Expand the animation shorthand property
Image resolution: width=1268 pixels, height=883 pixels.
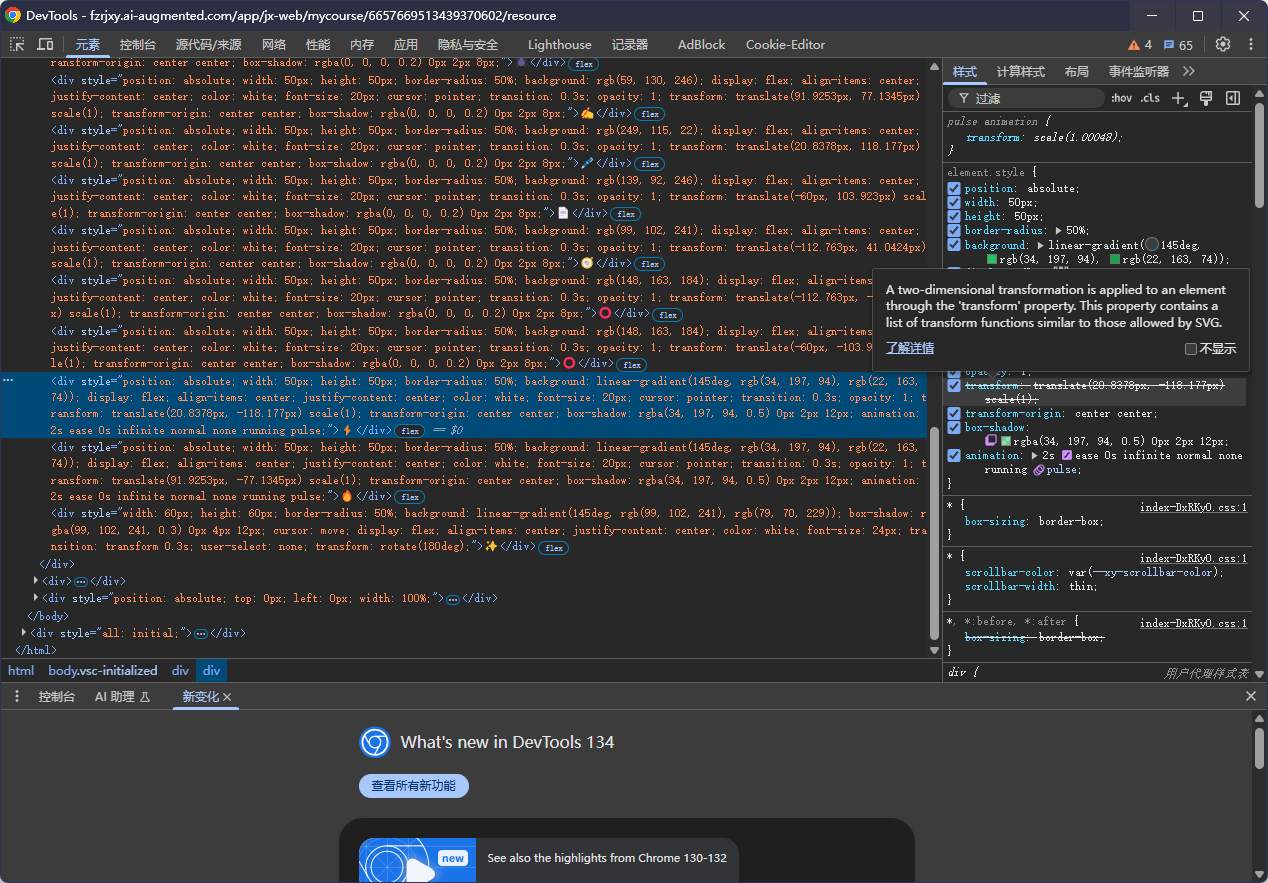(x=1034, y=456)
